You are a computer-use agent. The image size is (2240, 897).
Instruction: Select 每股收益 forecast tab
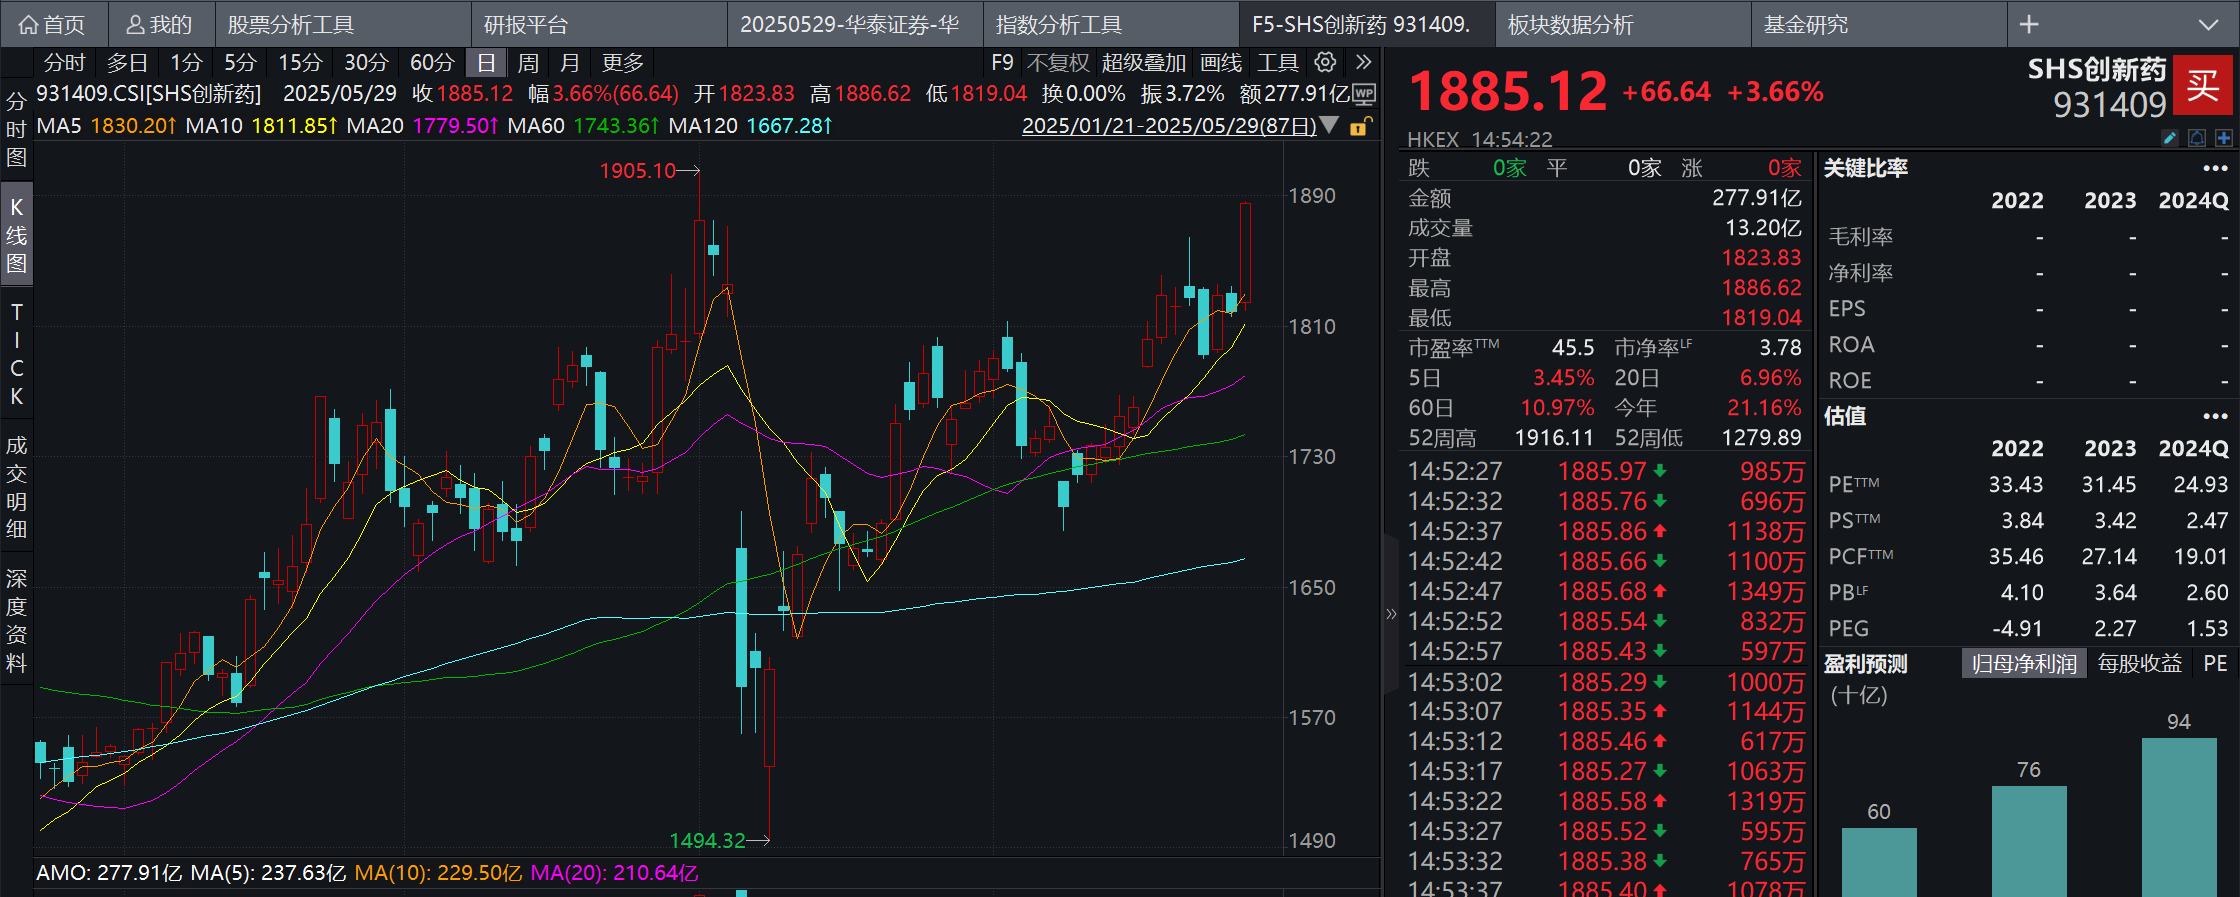coord(2139,664)
